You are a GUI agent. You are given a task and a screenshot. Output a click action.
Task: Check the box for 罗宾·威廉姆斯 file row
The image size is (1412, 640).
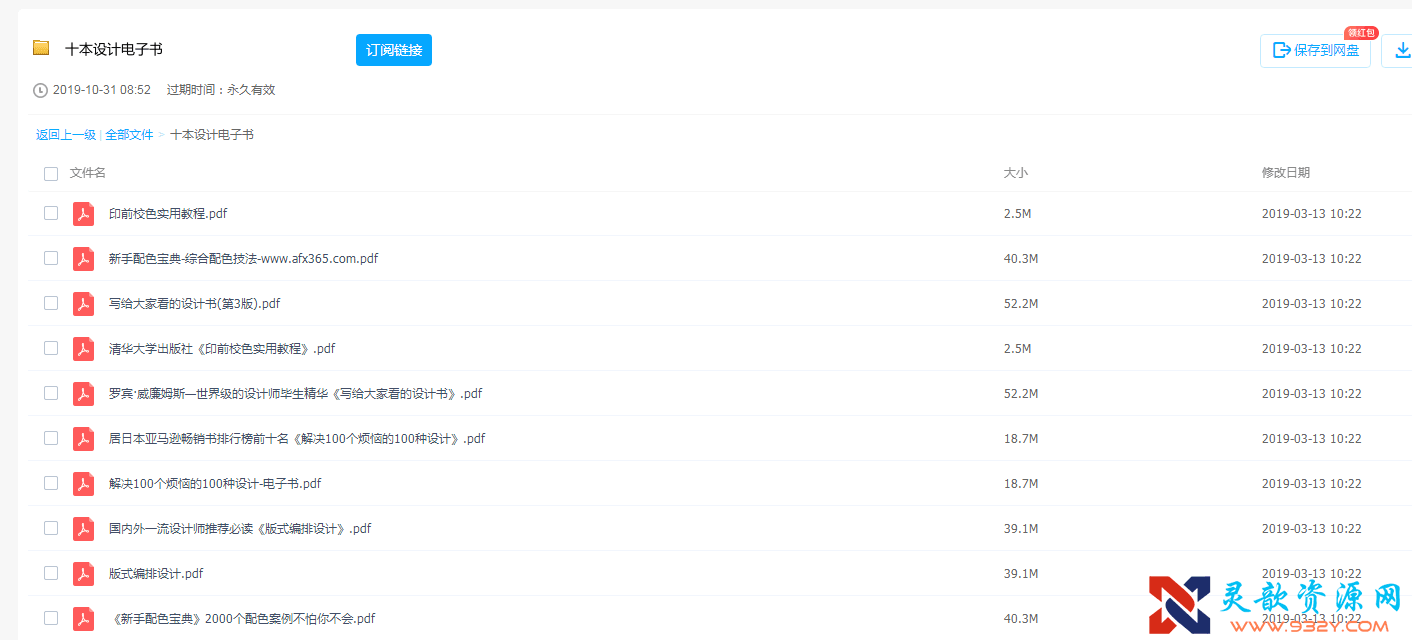click(x=51, y=393)
